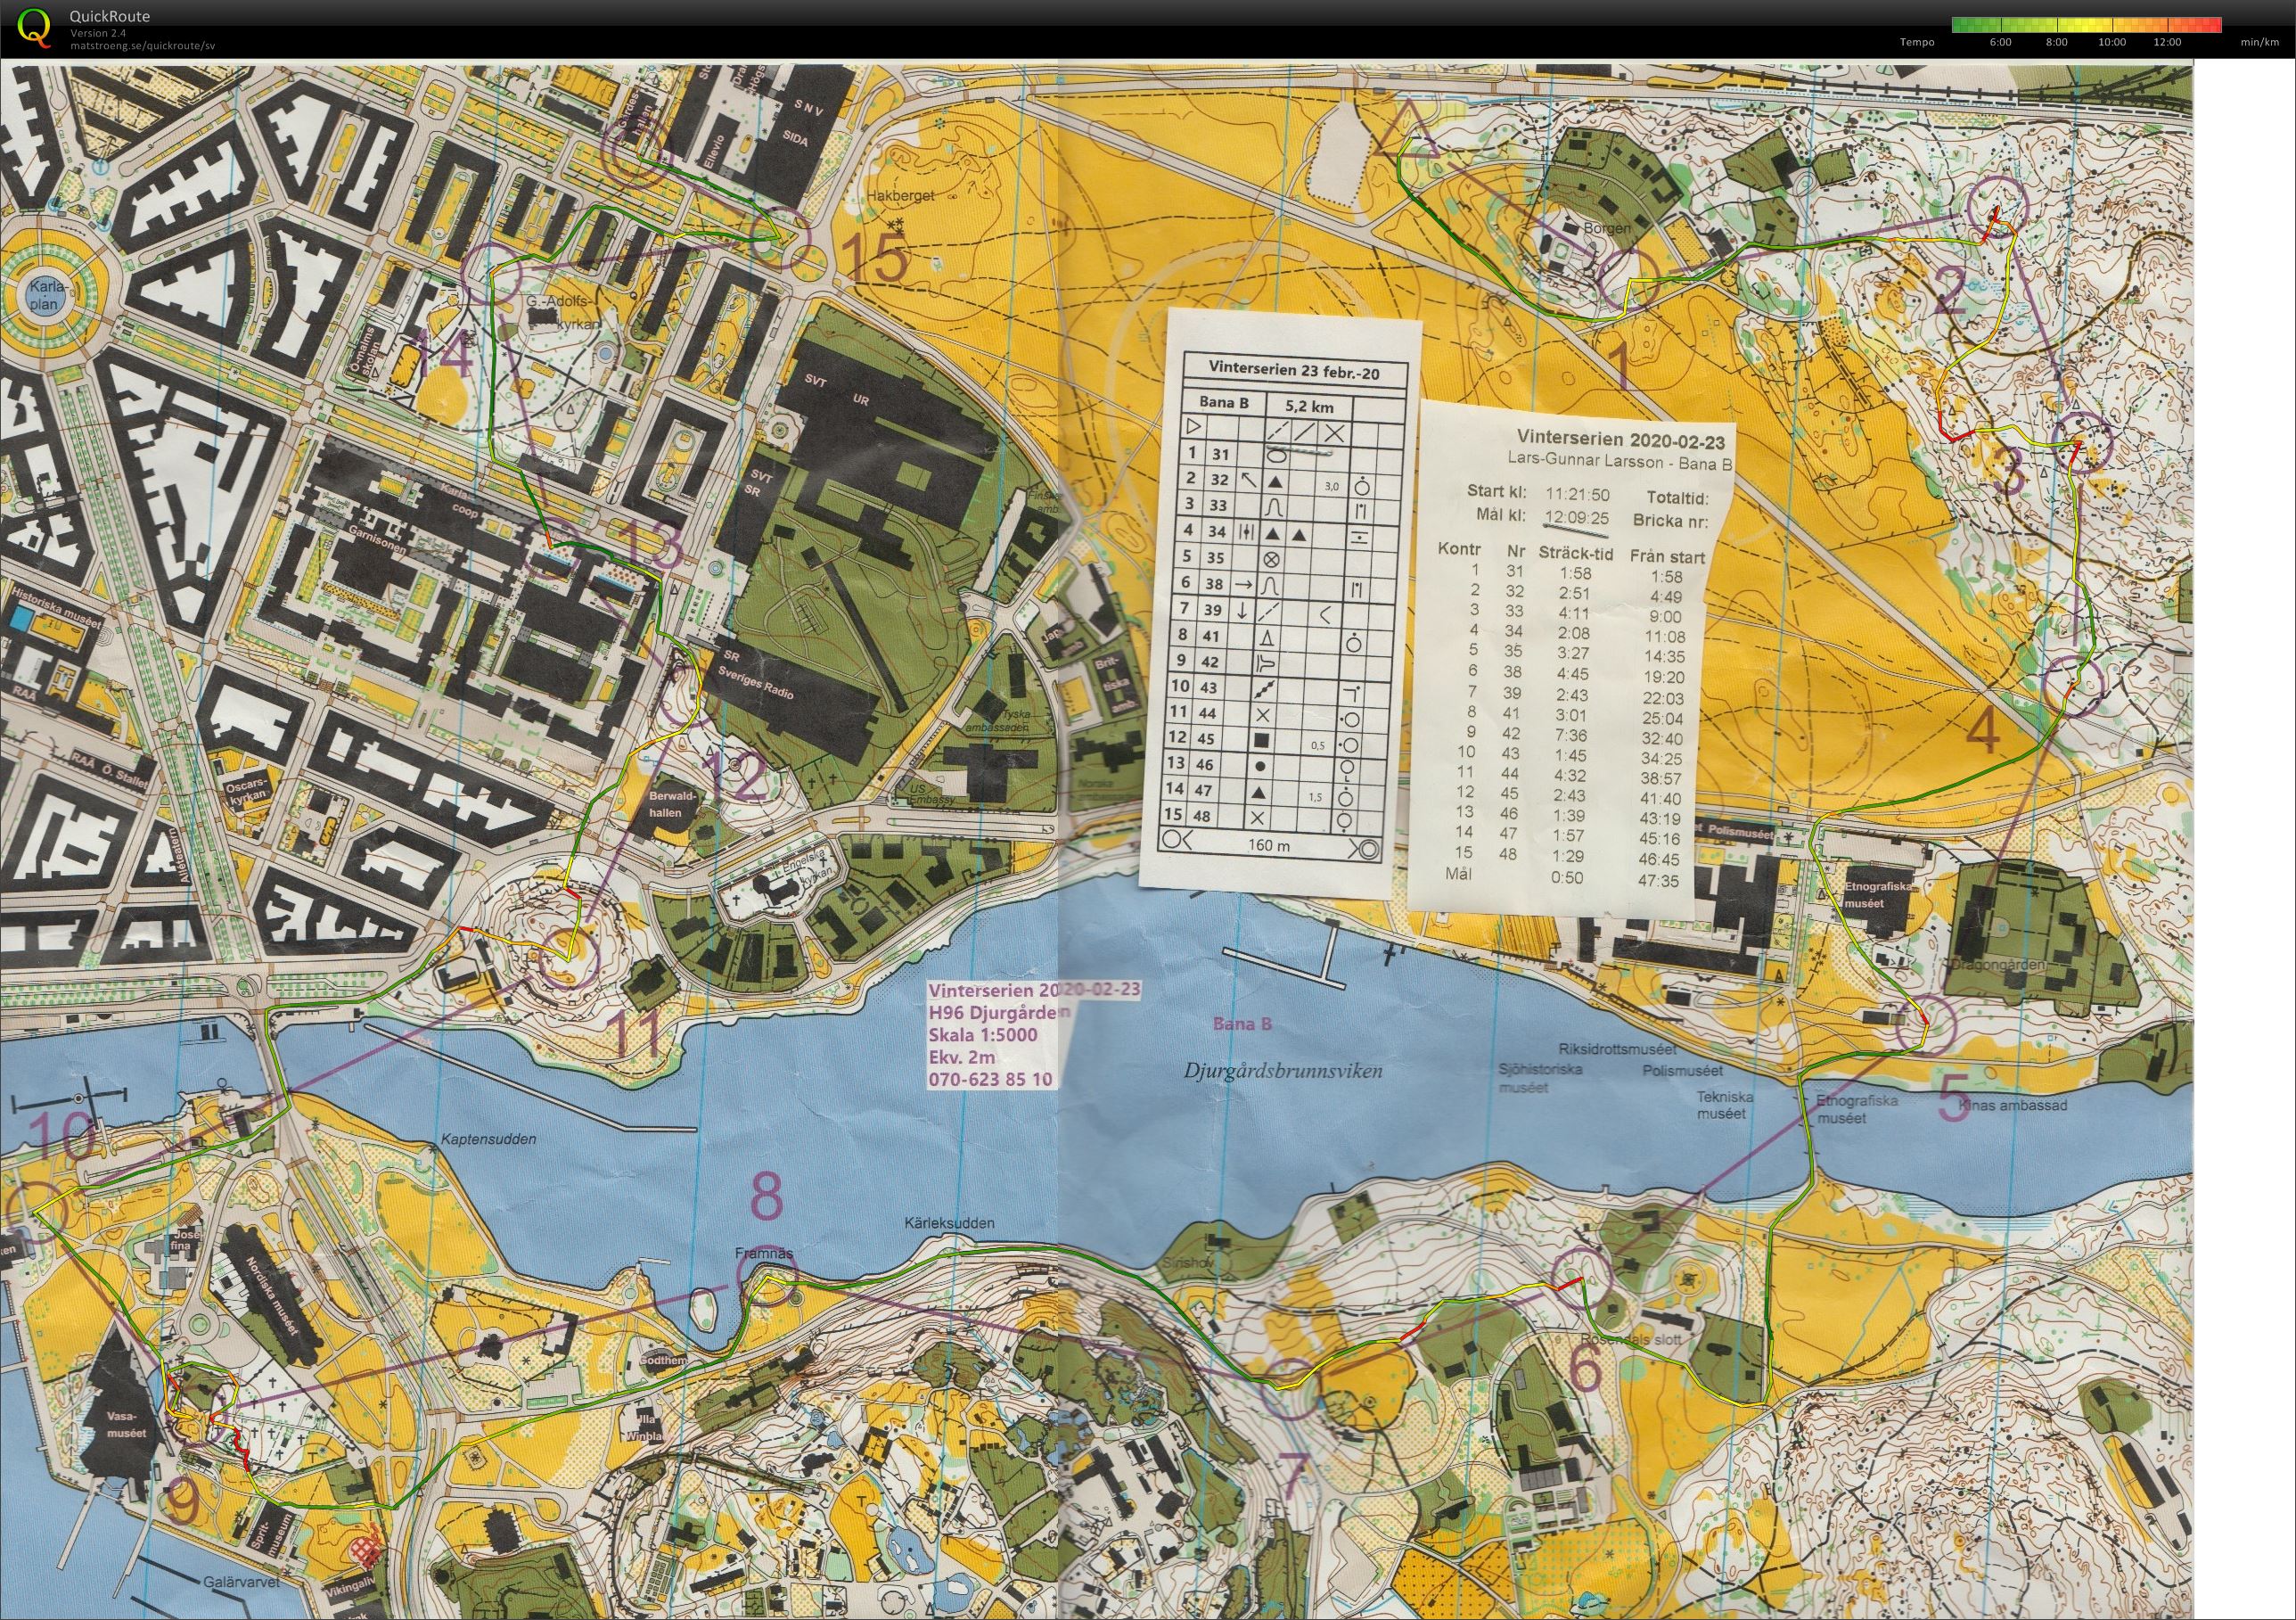Click the pink Skala 1:5000 map label

point(982,1035)
